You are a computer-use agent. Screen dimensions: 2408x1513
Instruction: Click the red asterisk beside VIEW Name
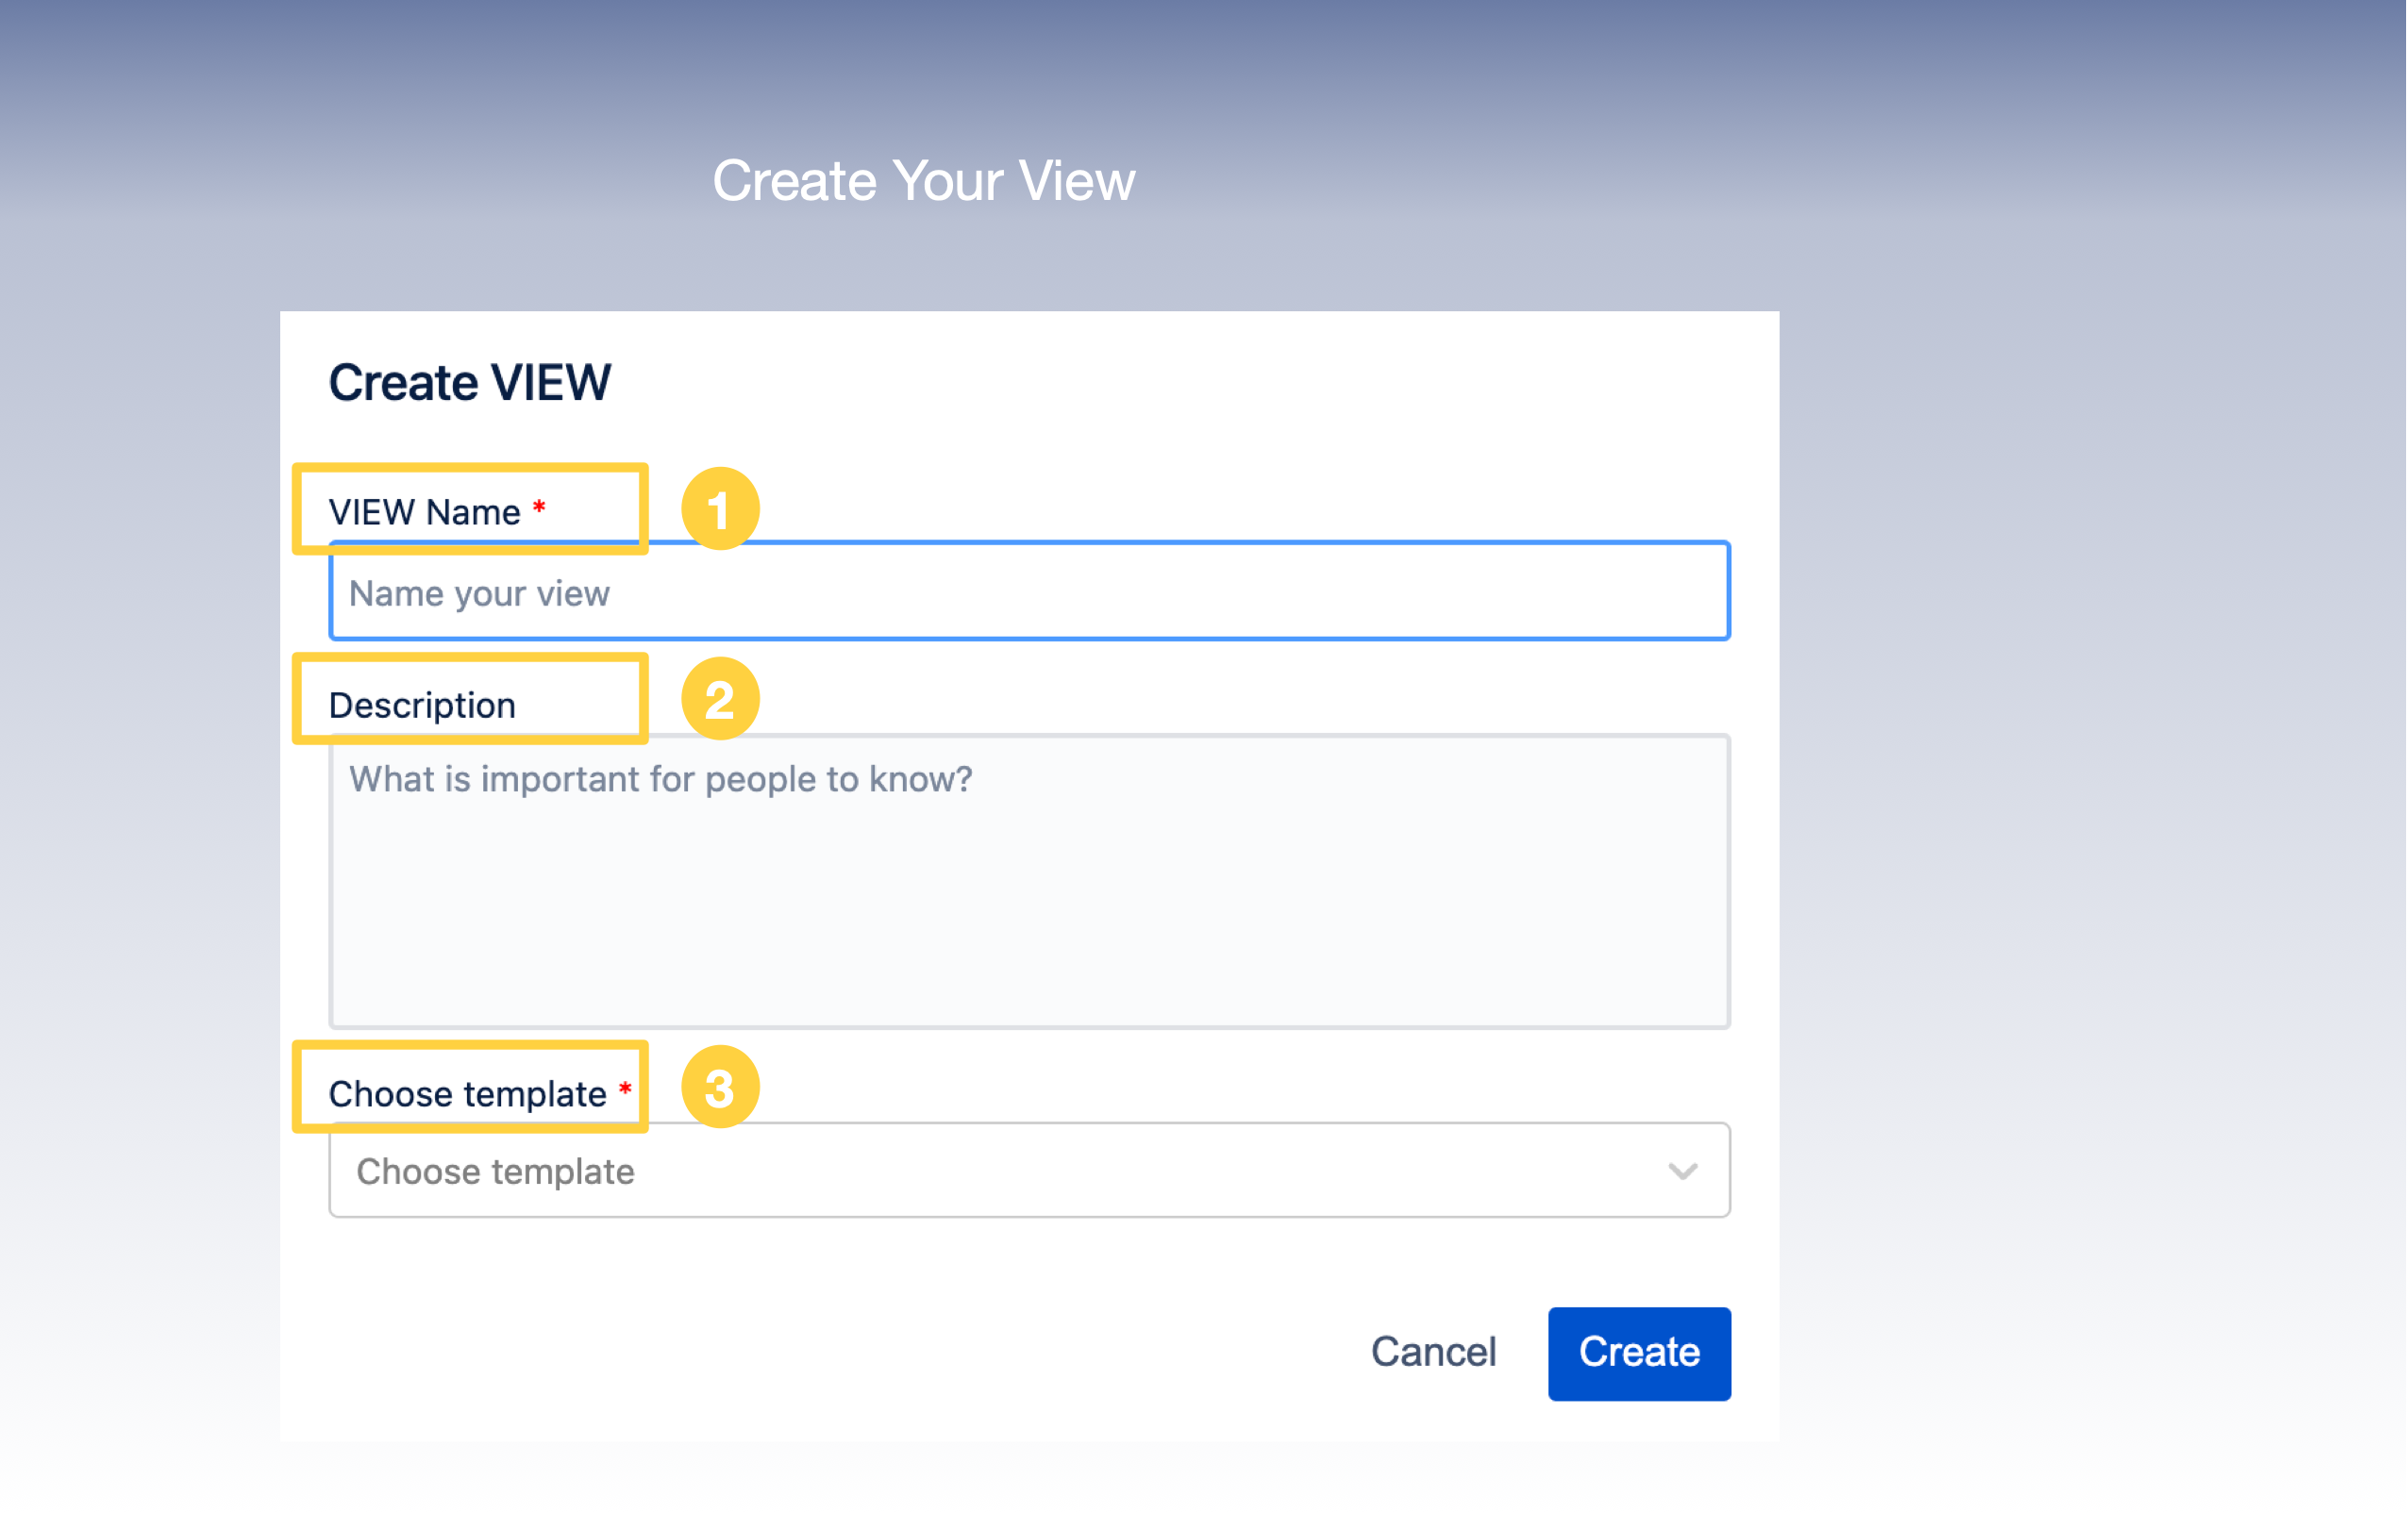click(539, 507)
